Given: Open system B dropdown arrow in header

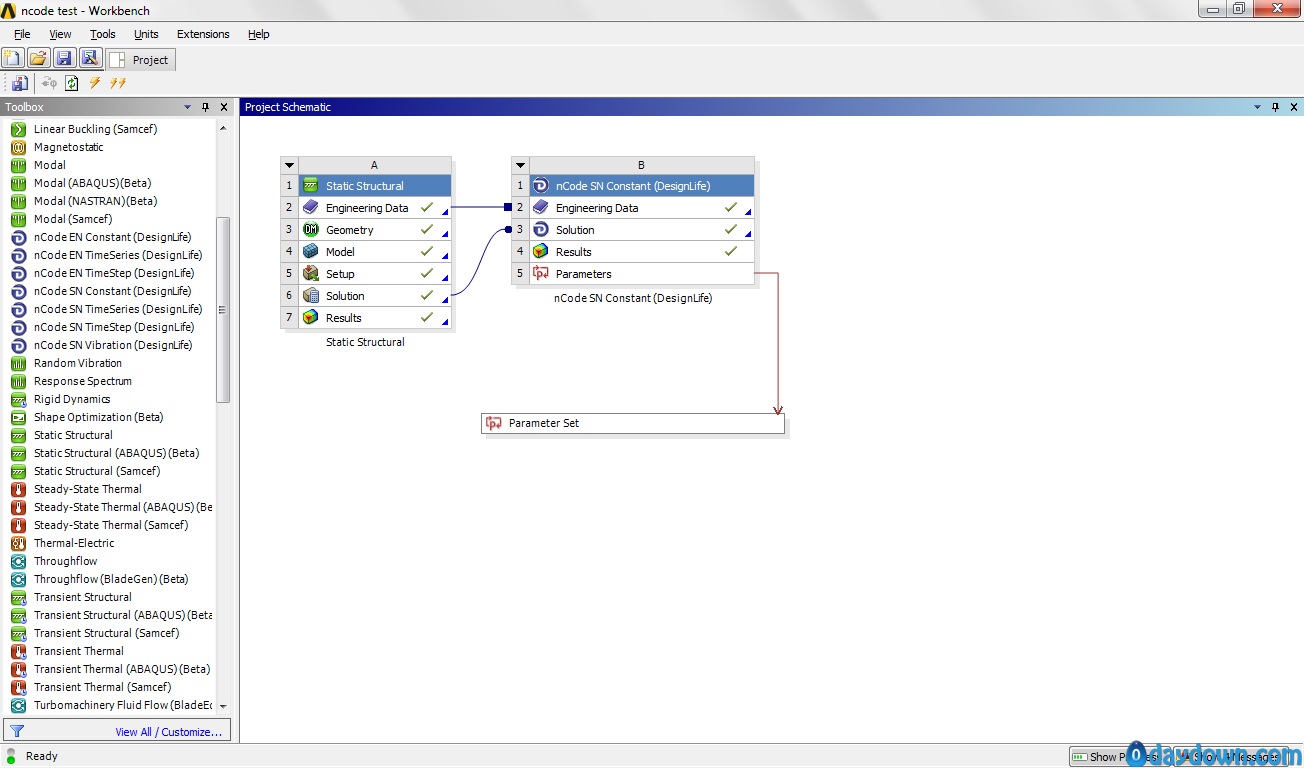Looking at the screenshot, I should (x=520, y=165).
